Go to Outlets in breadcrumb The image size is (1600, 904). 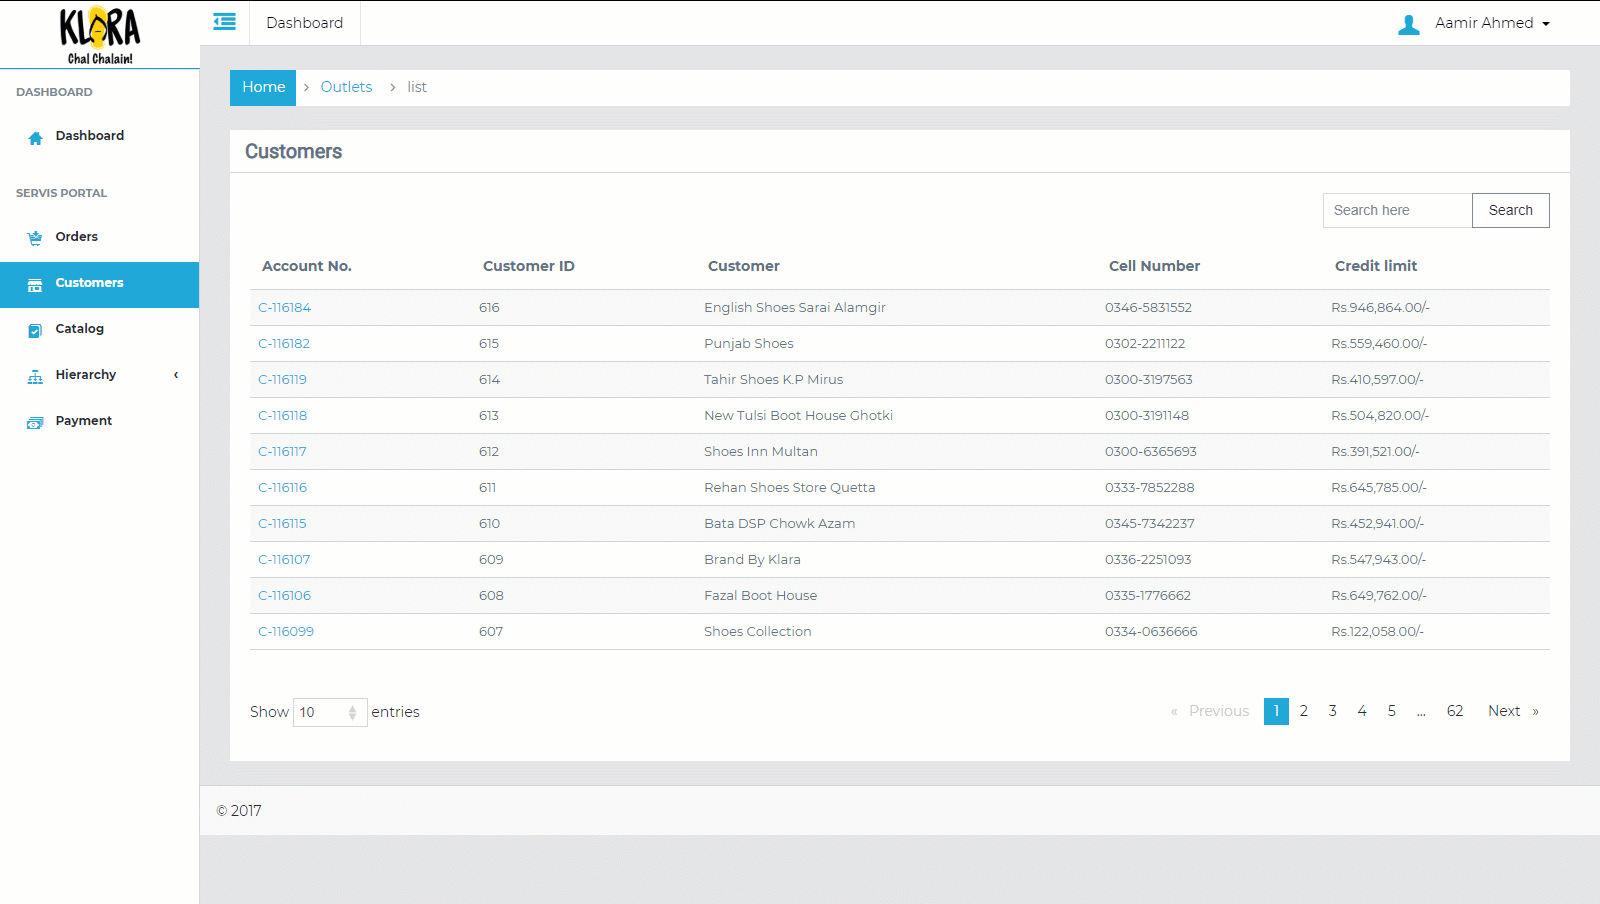point(346,87)
